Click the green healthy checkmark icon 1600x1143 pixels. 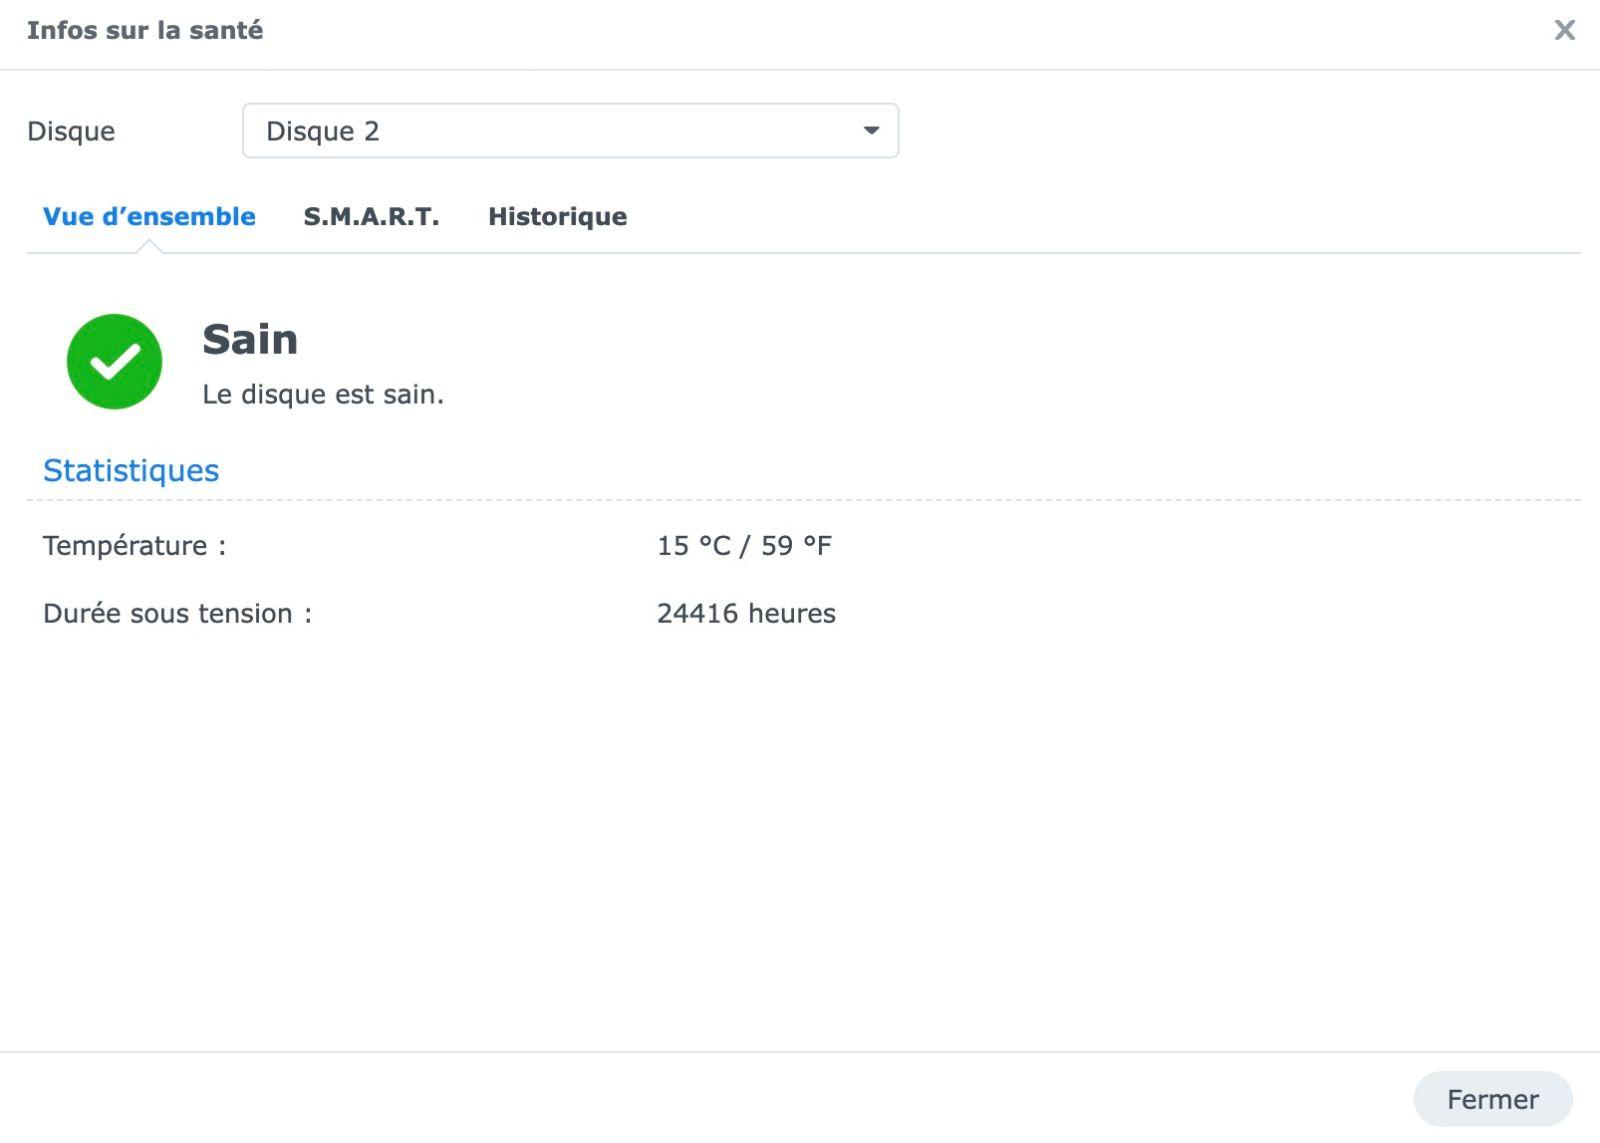[x=114, y=361]
